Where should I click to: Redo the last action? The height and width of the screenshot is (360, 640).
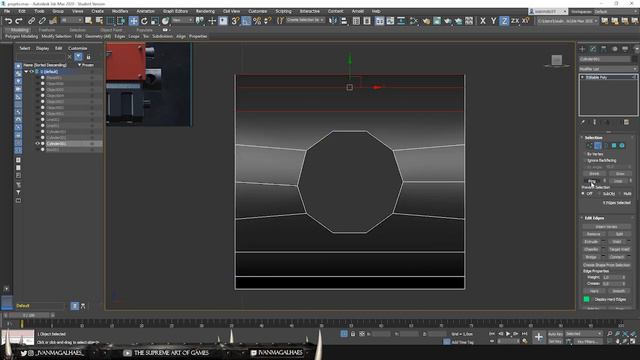(19, 20)
